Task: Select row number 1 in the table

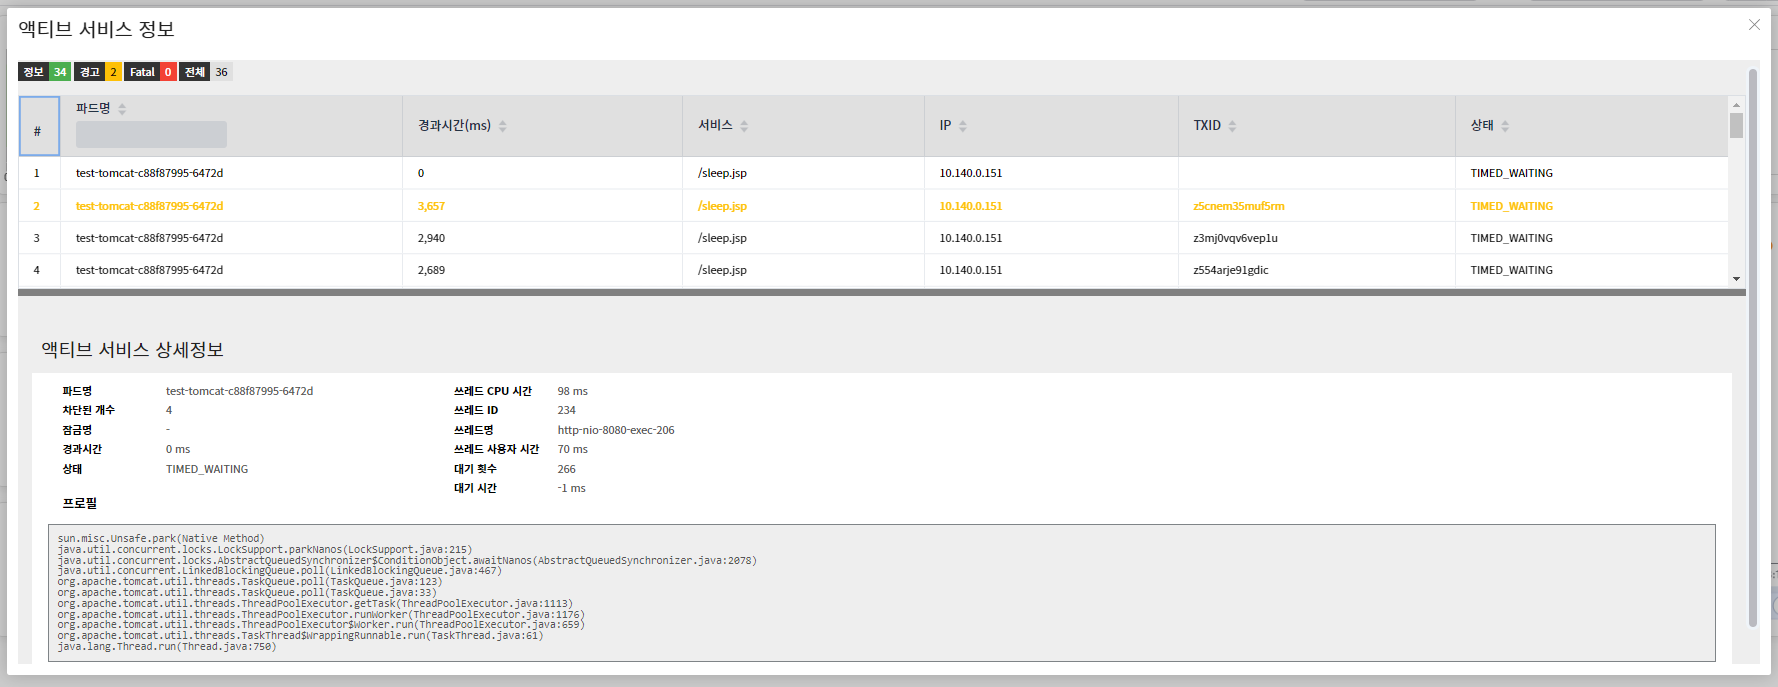Action: (37, 173)
